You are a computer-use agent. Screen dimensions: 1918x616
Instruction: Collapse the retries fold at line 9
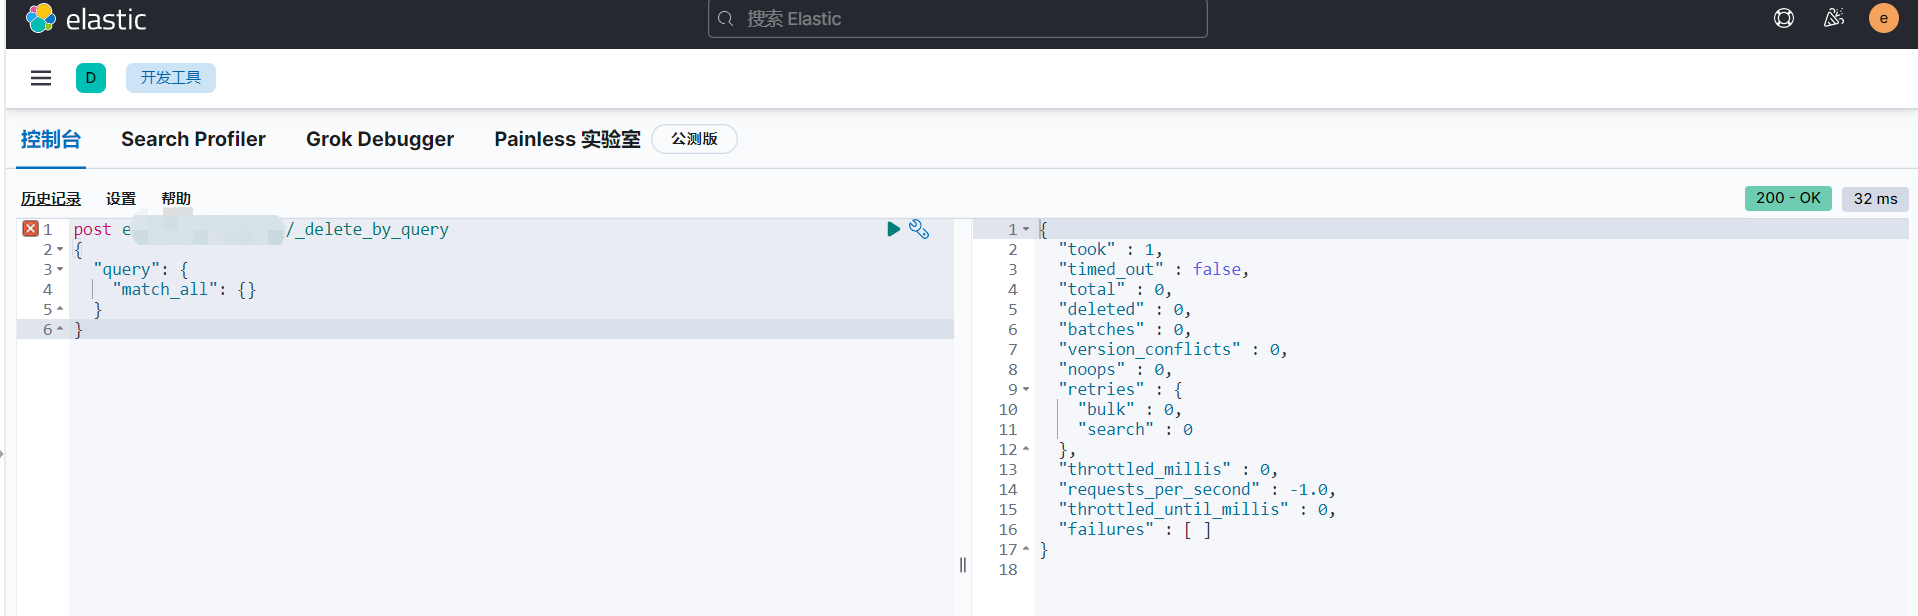pyautogui.click(x=1026, y=390)
